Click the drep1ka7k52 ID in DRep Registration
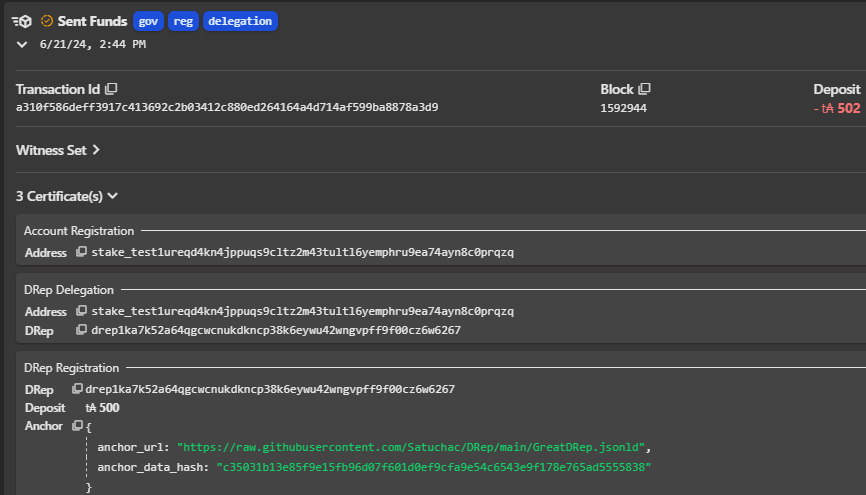 coord(270,389)
